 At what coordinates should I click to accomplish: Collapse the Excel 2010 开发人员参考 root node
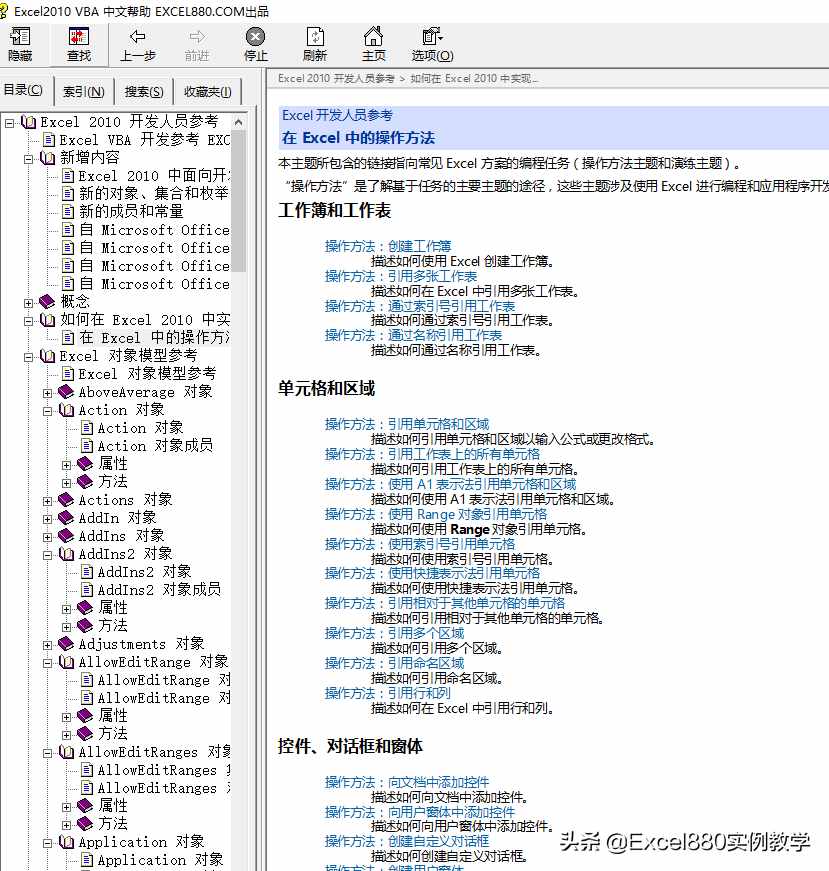9,123
